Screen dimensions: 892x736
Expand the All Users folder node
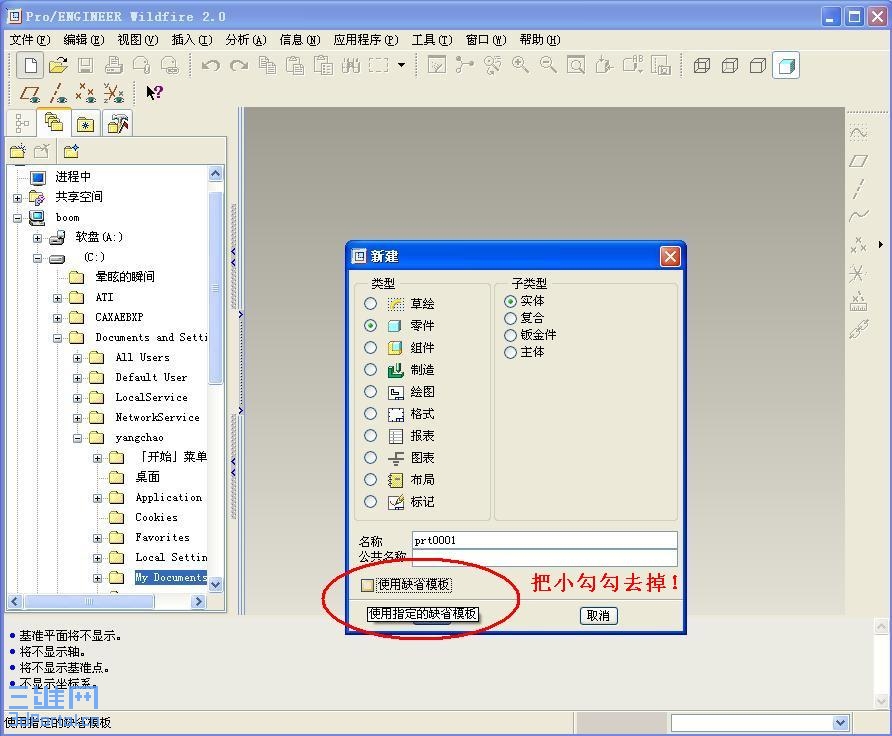[77, 358]
